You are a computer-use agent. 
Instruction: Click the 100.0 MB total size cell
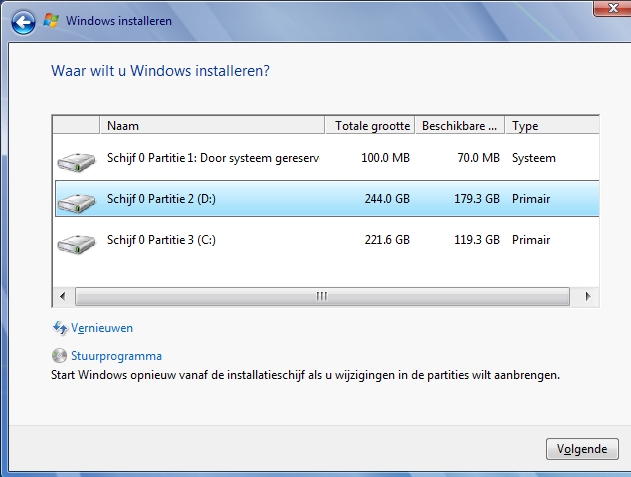pyautogui.click(x=385, y=158)
